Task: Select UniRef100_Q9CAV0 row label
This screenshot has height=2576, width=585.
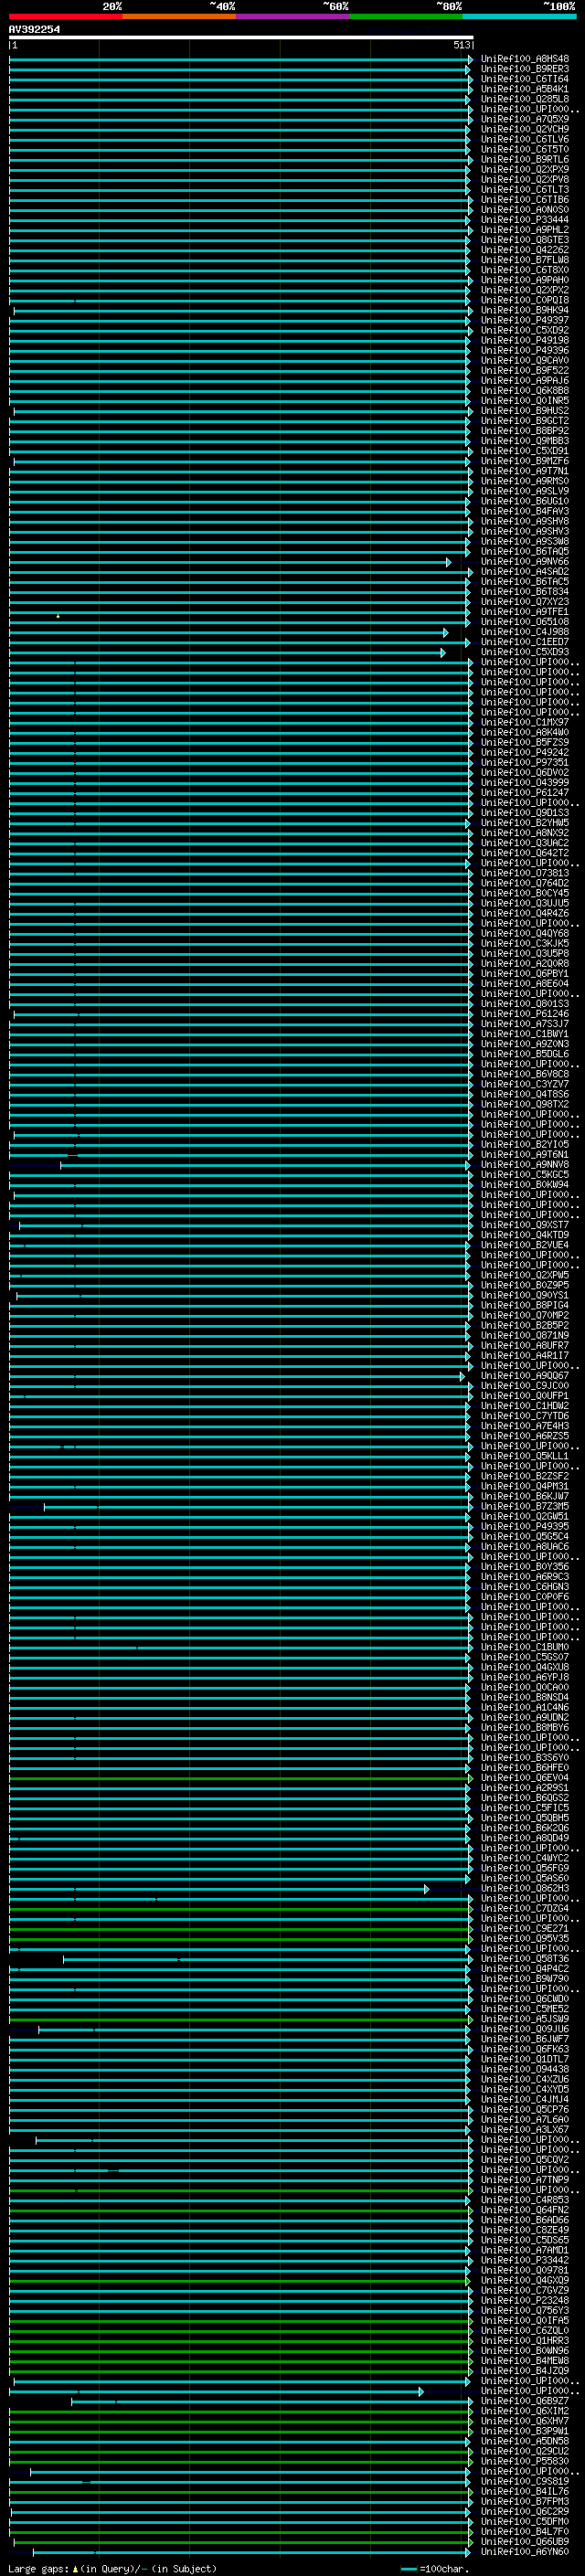Action: [x=525, y=360]
